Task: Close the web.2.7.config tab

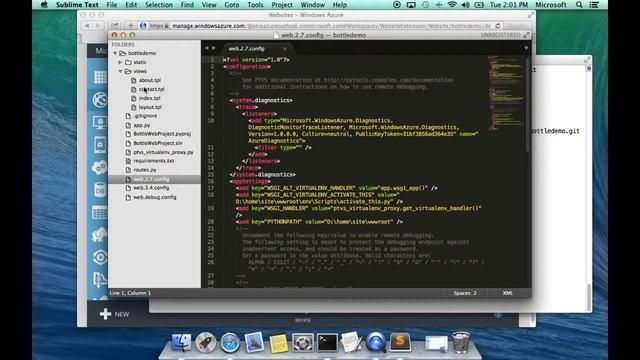Action: [x=284, y=49]
